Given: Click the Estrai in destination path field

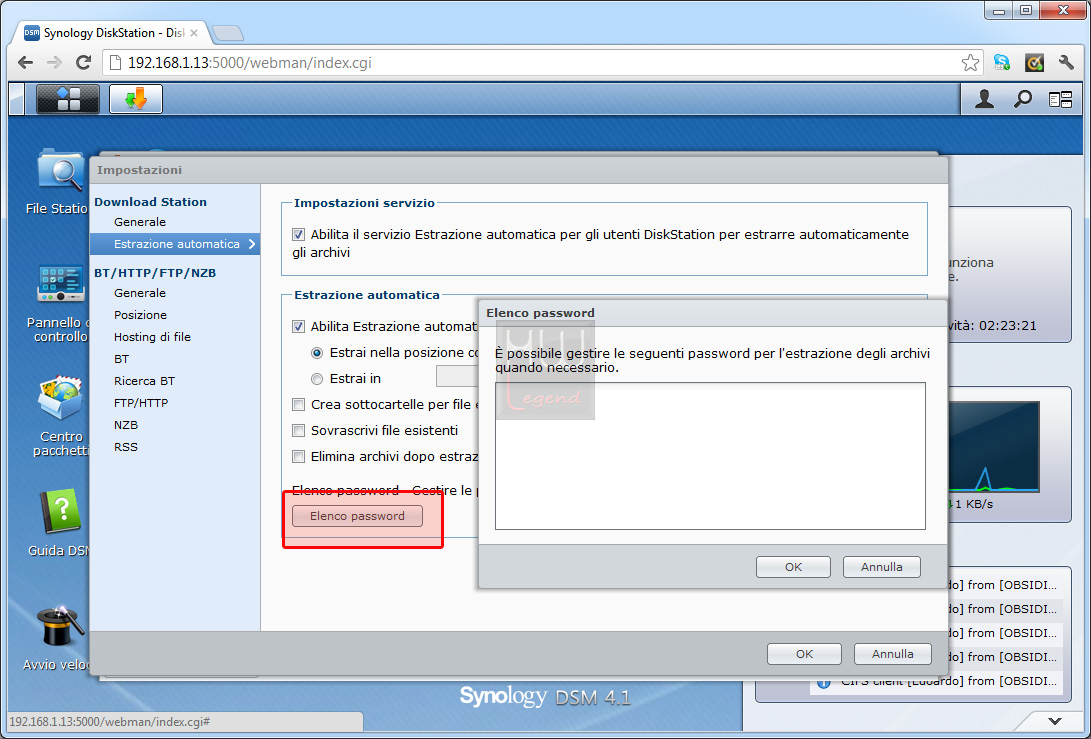Looking at the screenshot, I should tap(457, 376).
